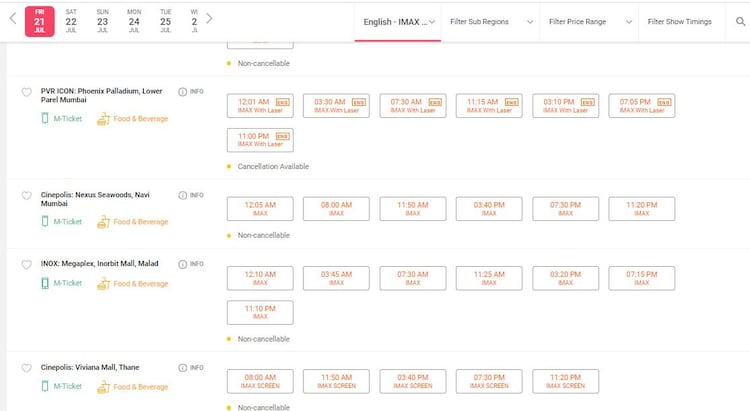Toggle heart for Cinepolis Nexus Seawoods
Viewport: 750px width, 411px height.
(27, 196)
